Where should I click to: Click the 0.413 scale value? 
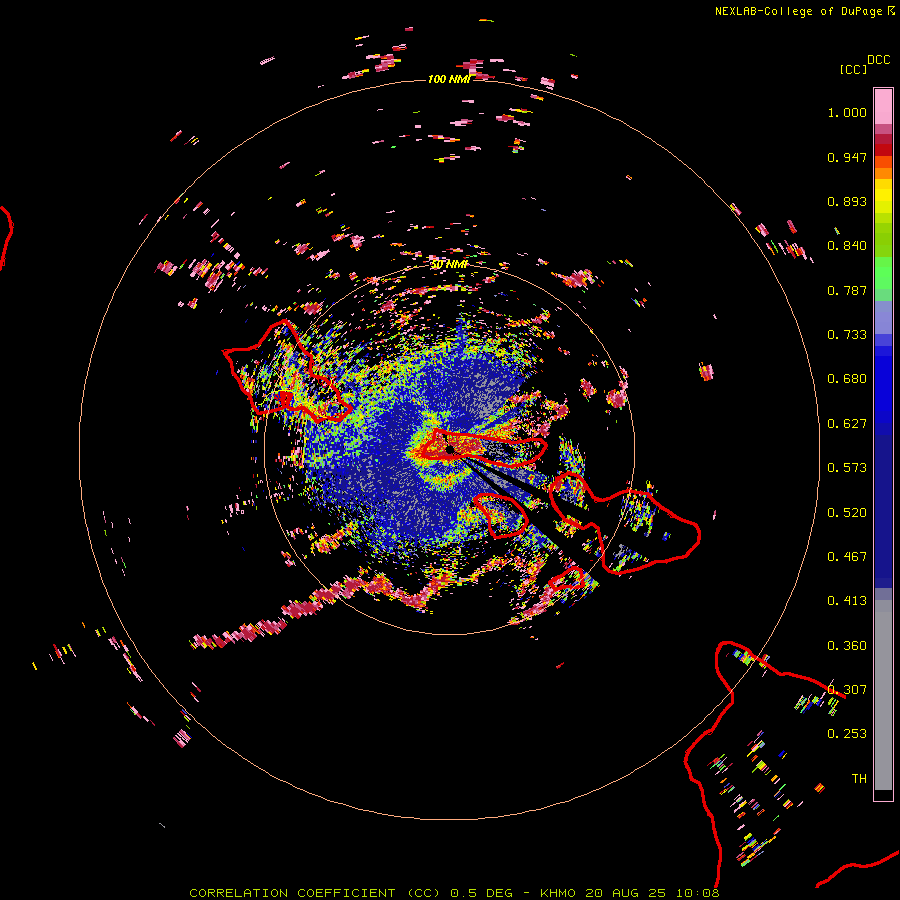click(x=847, y=601)
